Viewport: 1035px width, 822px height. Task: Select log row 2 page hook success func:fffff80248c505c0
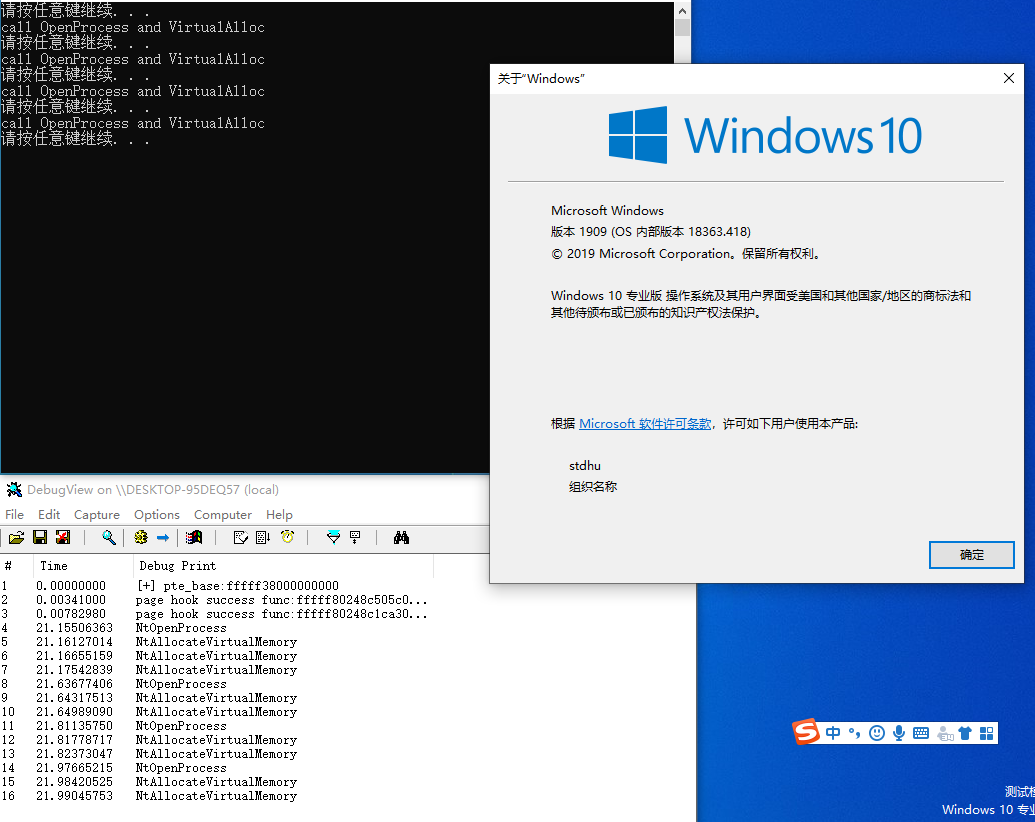click(x=217, y=599)
